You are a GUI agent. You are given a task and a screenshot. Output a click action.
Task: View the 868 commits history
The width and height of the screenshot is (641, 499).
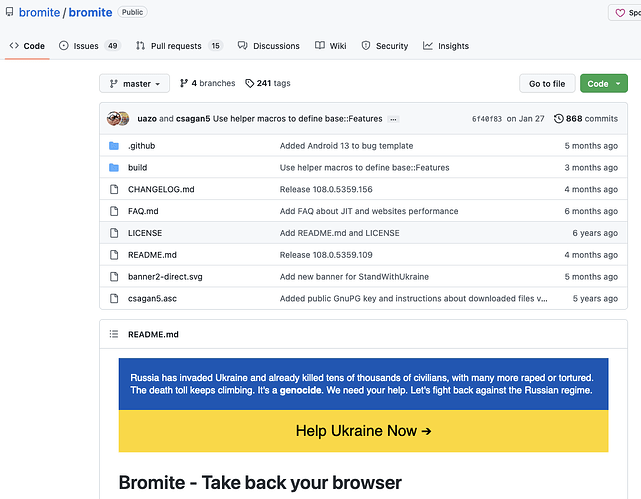pyautogui.click(x=586, y=119)
